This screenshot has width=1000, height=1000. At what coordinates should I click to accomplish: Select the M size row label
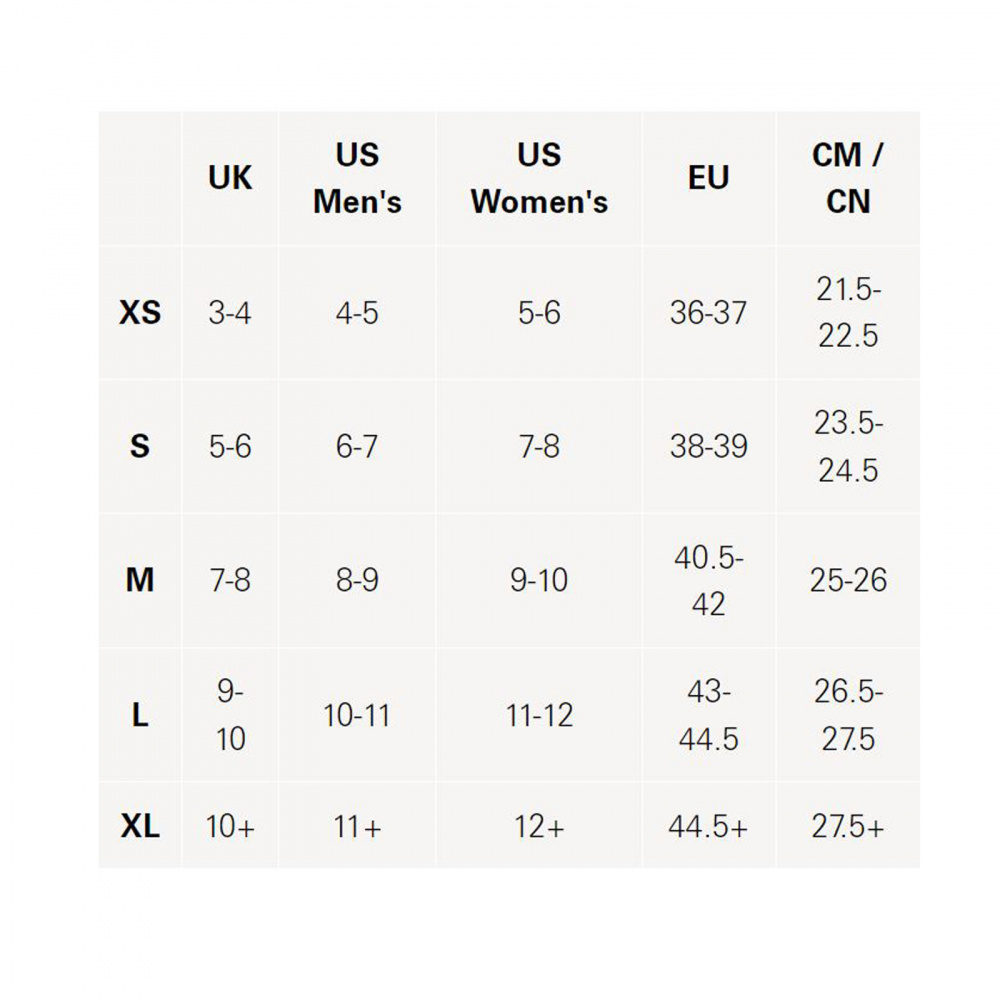click(140, 580)
